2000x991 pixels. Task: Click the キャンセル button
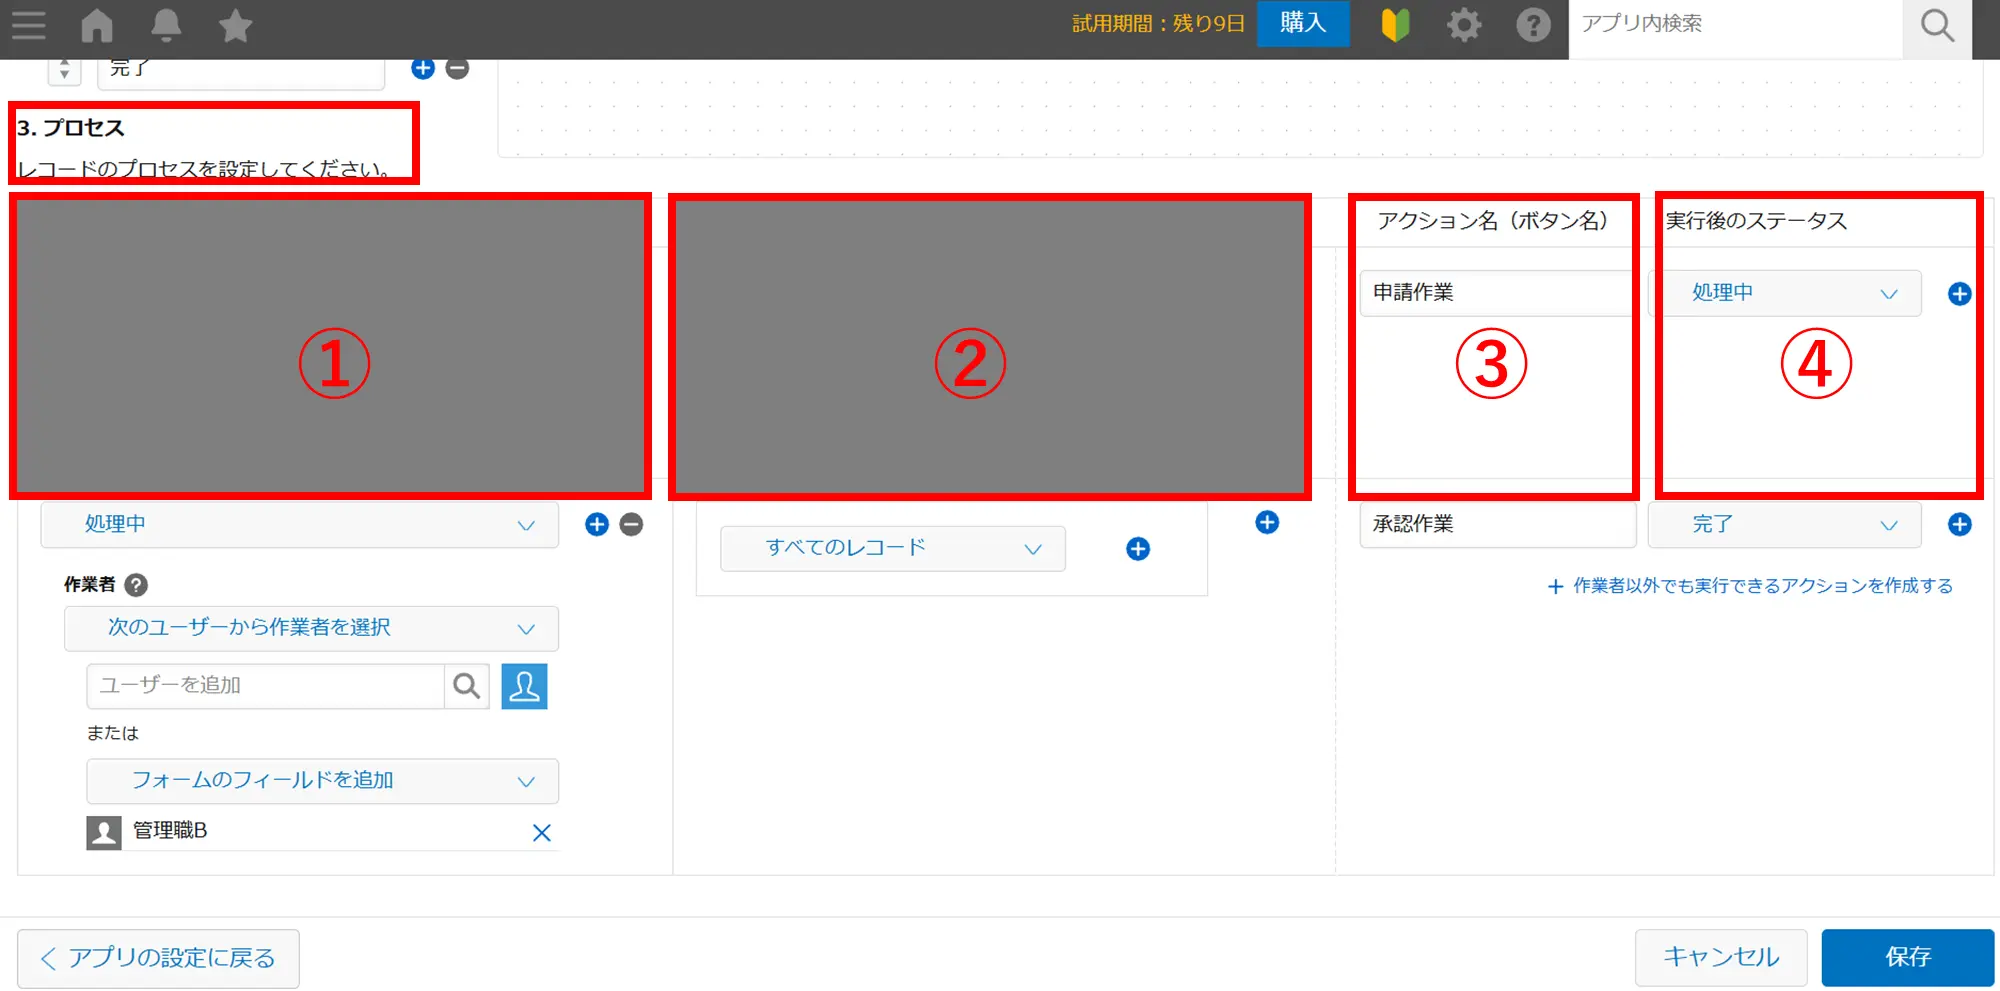[1720, 957]
